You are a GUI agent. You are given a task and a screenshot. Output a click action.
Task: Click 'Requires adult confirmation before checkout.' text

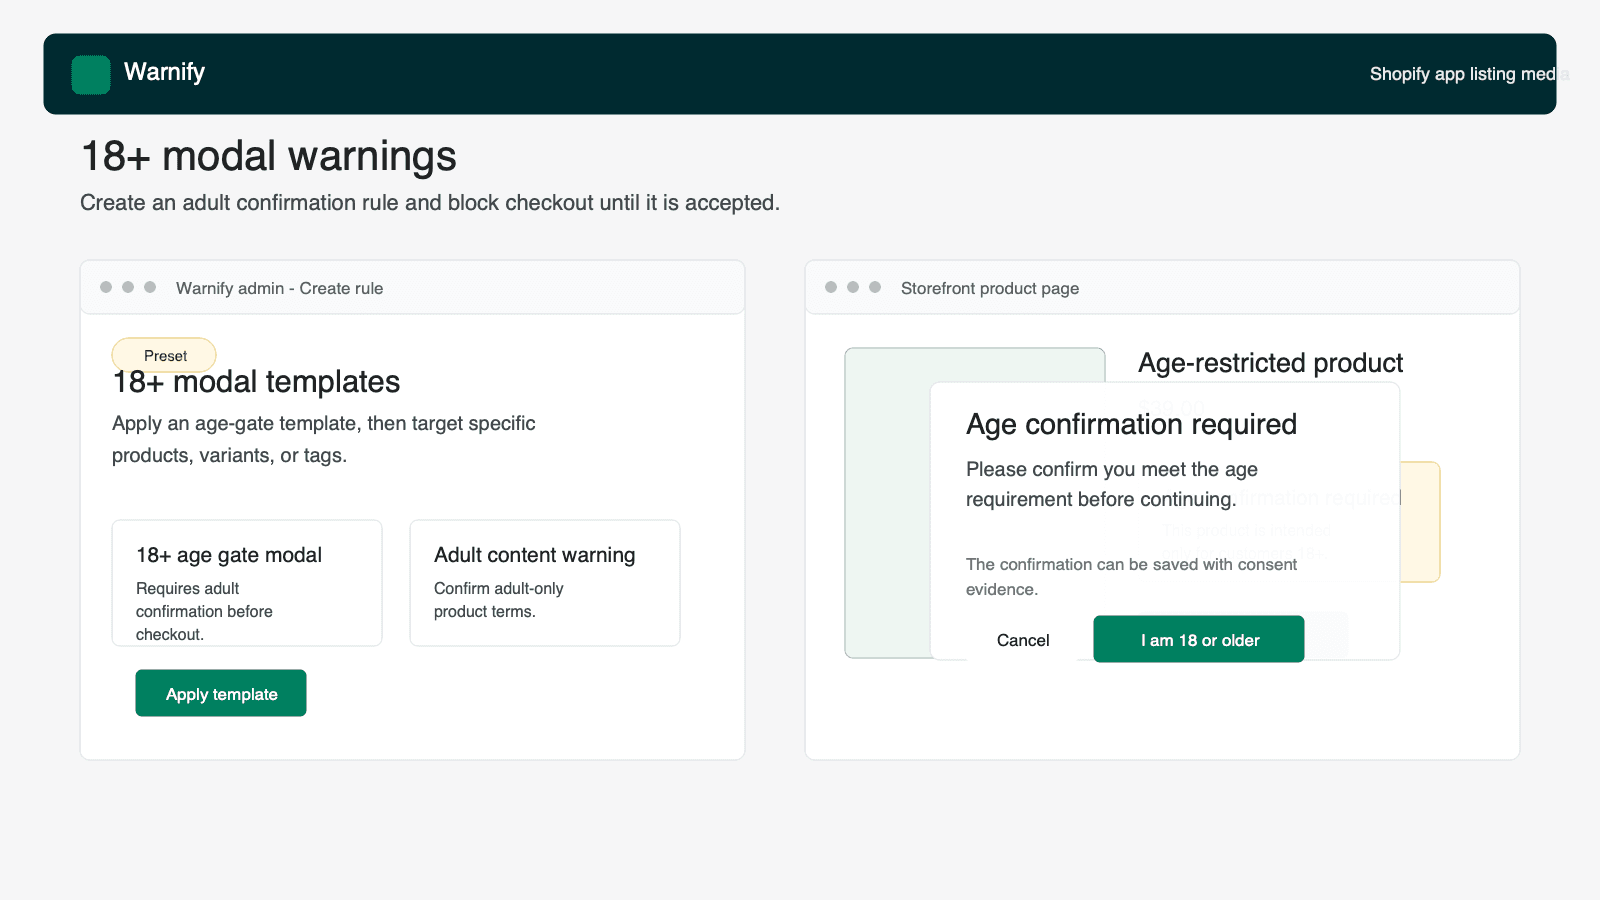[204, 611]
